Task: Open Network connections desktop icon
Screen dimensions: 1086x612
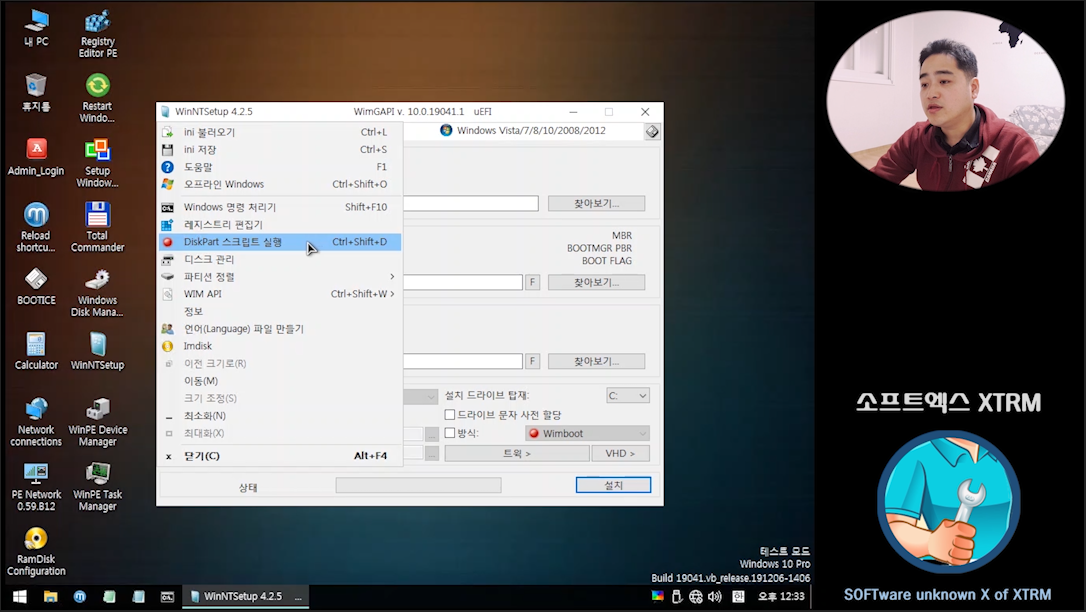Action: [36, 422]
